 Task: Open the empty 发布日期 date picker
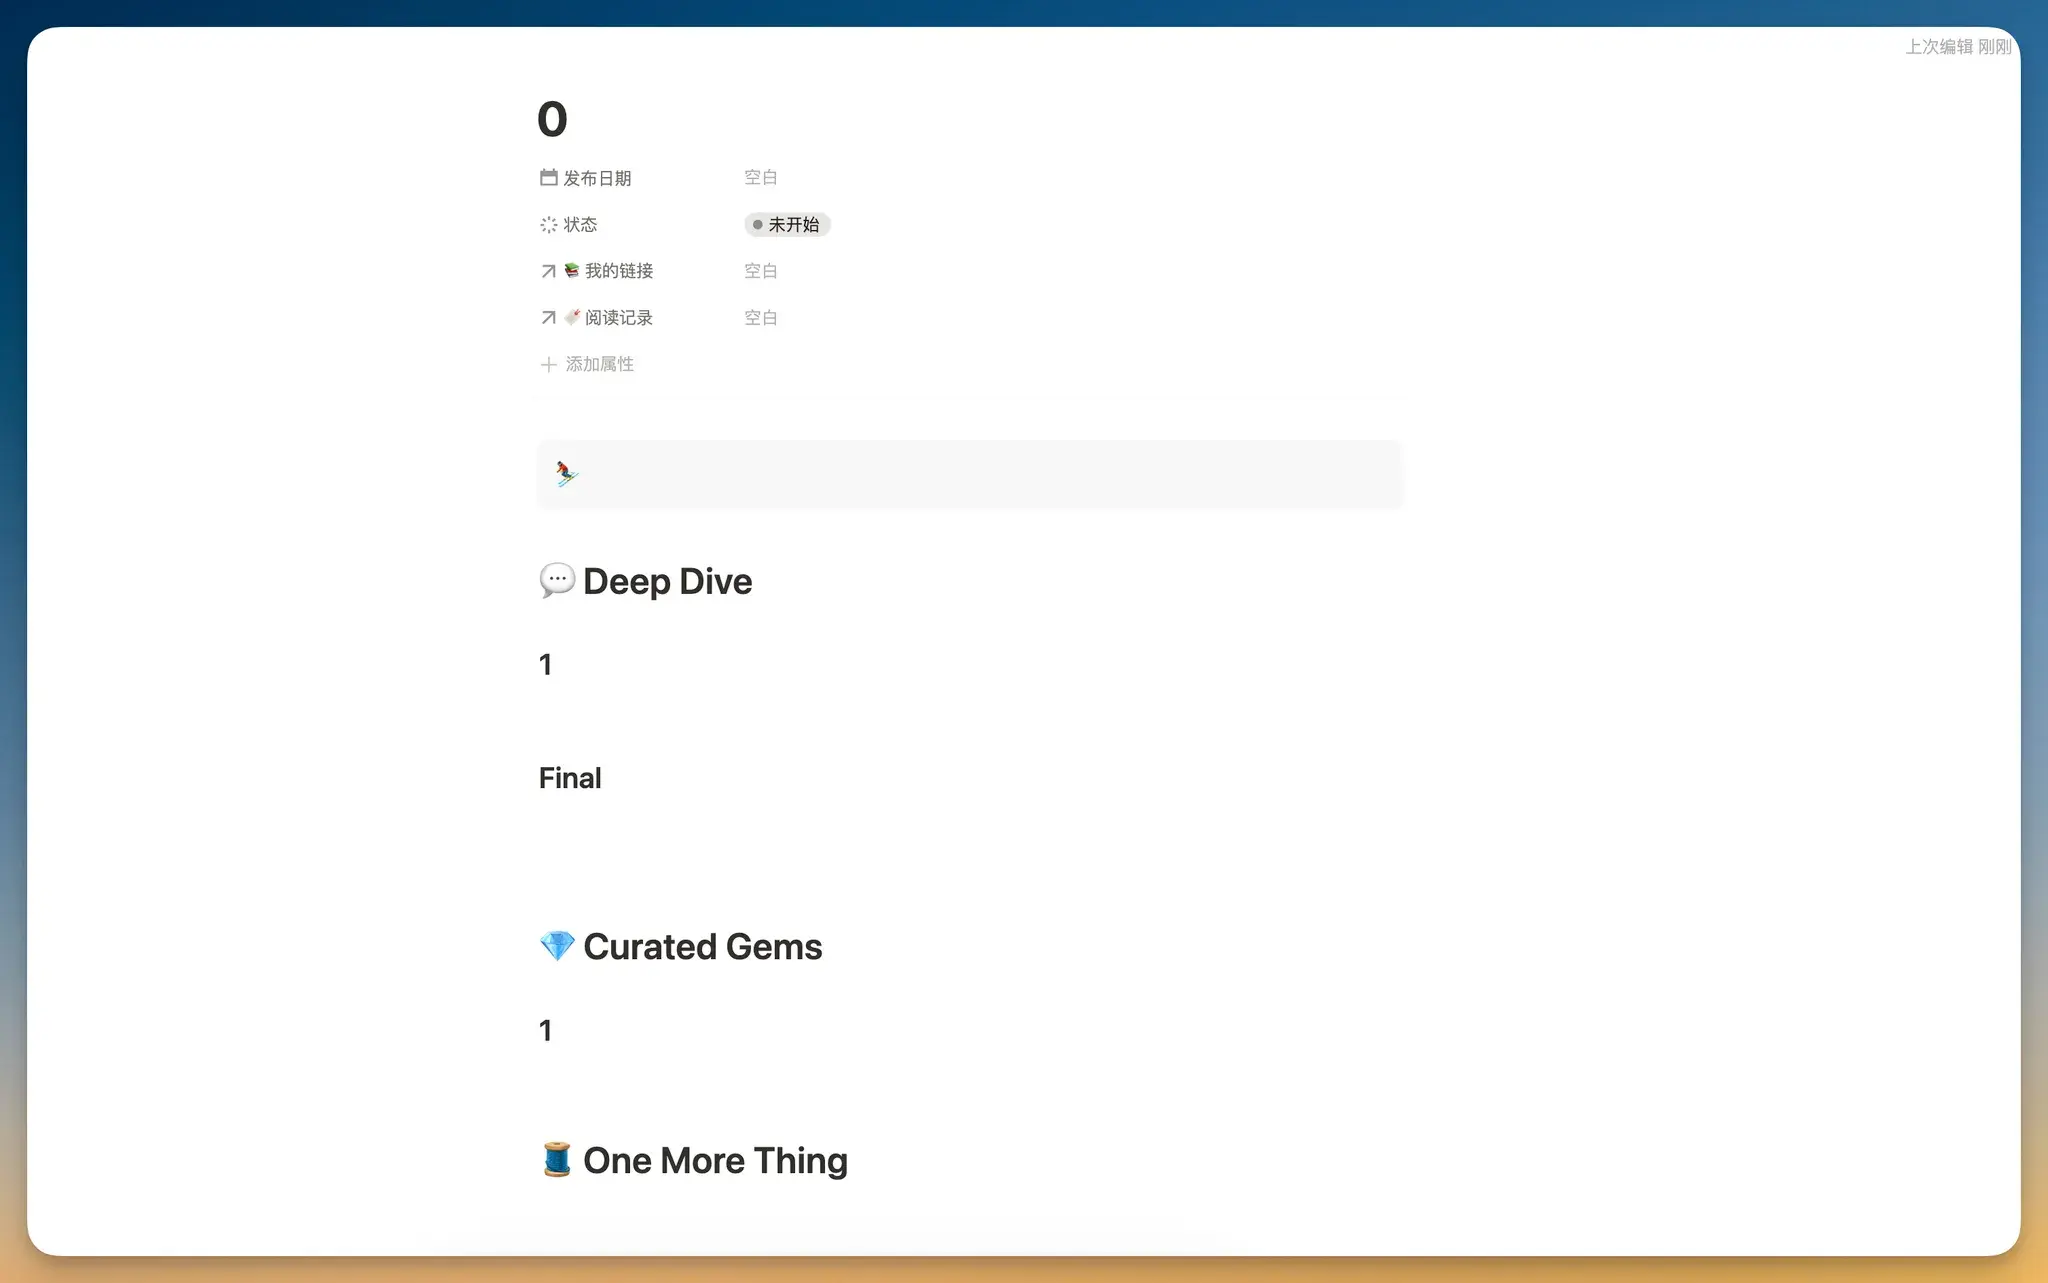(761, 177)
